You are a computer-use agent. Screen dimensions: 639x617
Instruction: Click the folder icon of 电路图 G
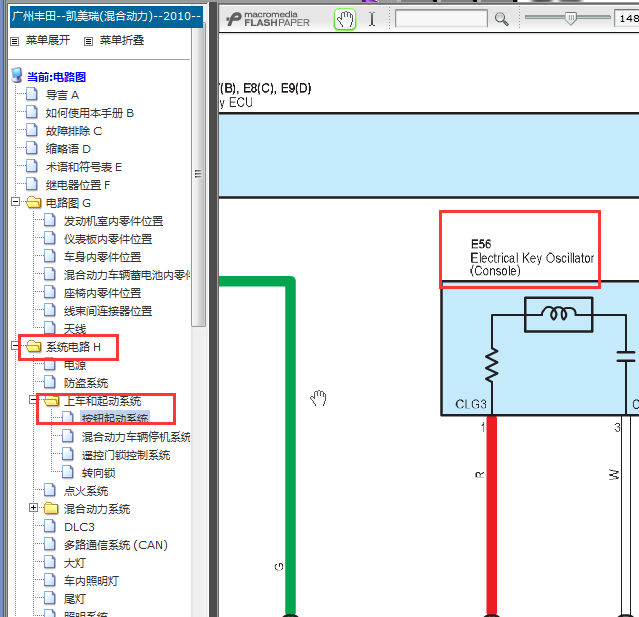pos(34,203)
